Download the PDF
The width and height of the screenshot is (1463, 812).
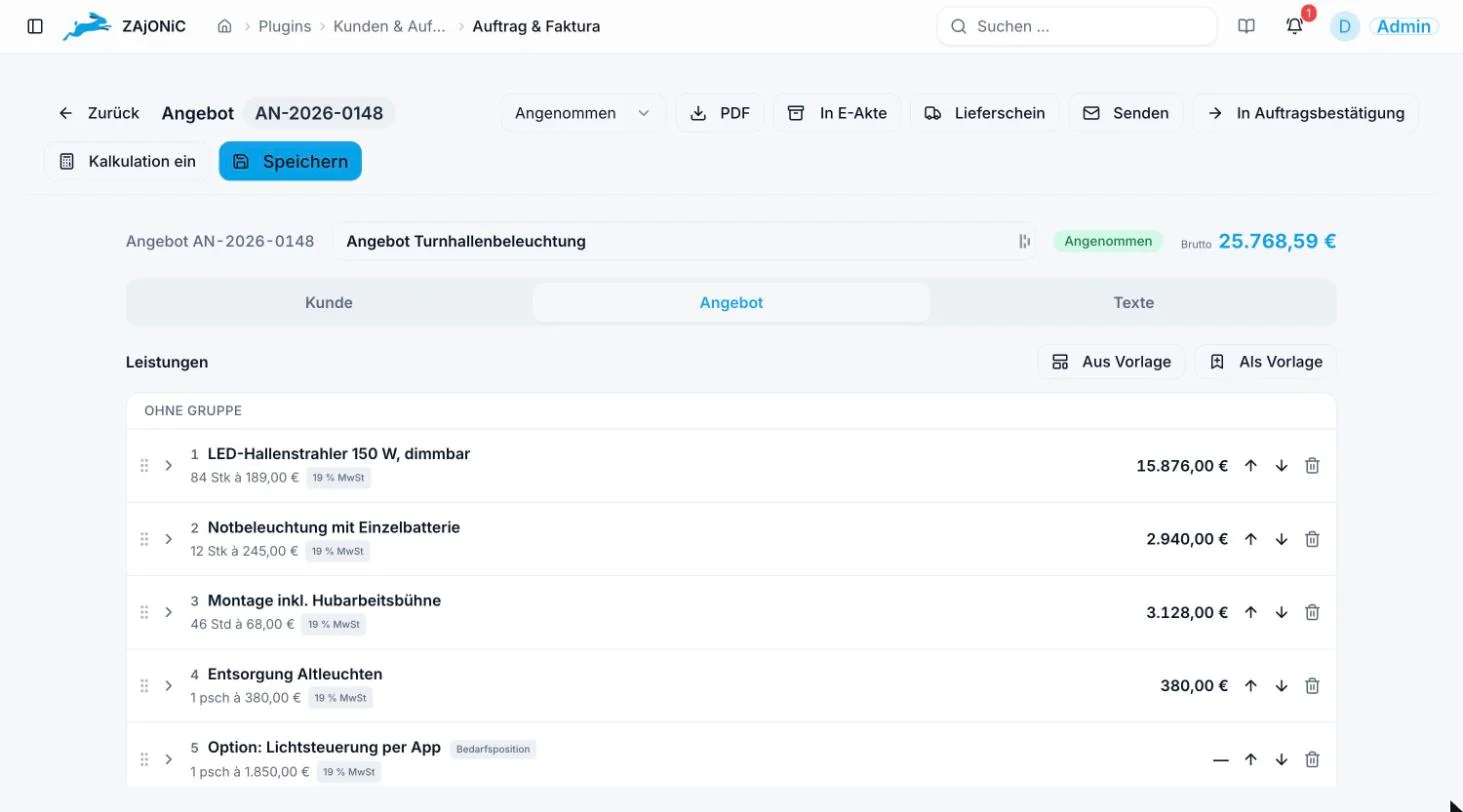[720, 113]
